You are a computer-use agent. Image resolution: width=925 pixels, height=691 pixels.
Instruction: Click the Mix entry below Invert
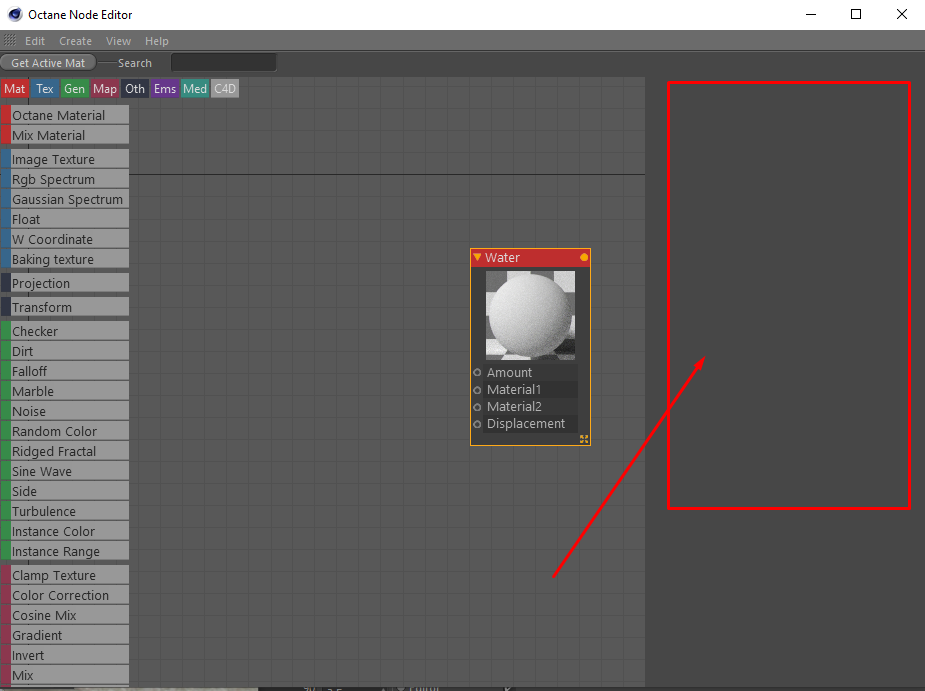pyautogui.click(x=65, y=675)
